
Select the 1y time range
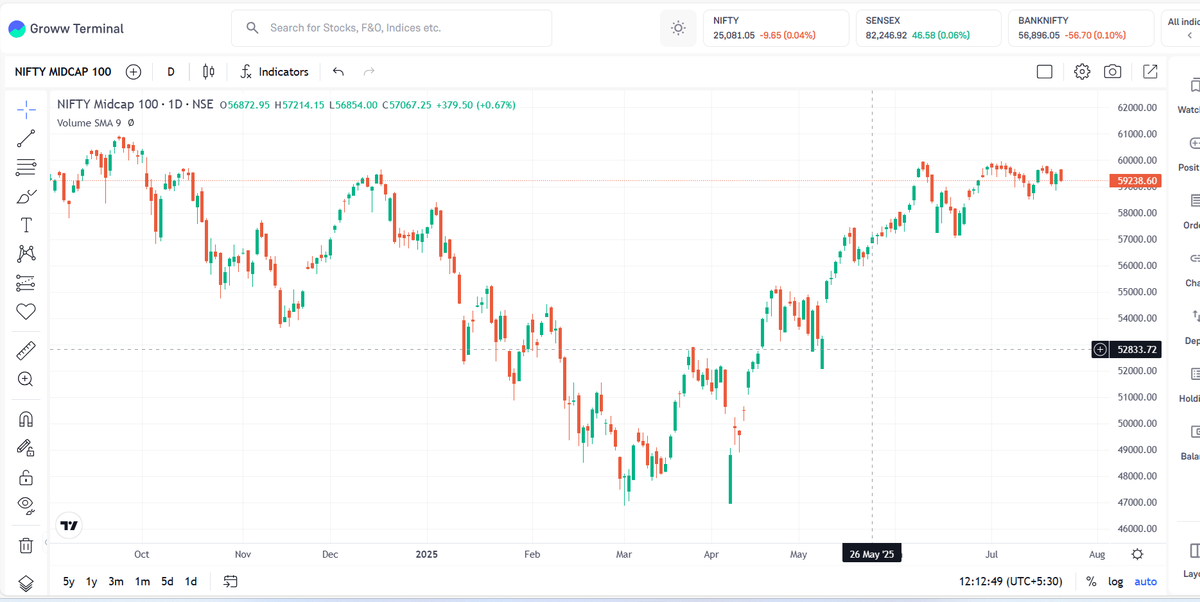[x=92, y=581]
